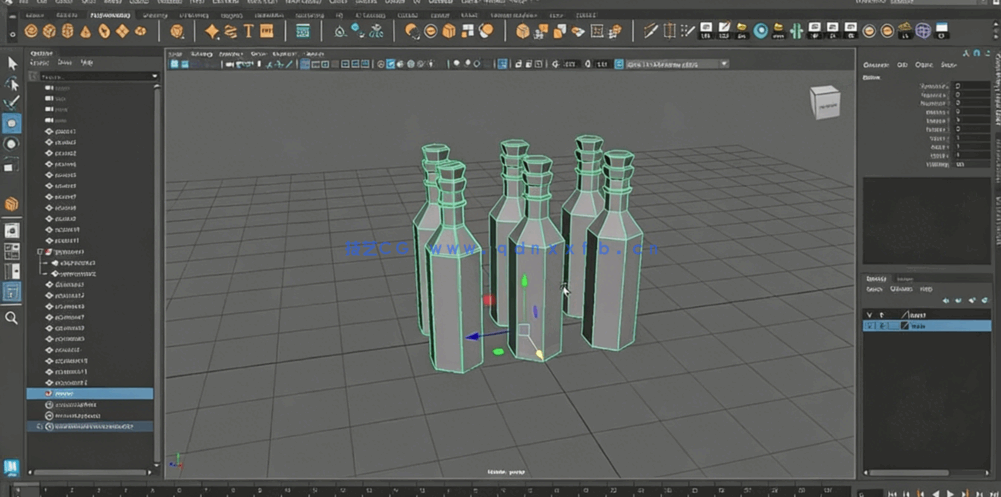Toggle the V visibility box for selected layer
The height and width of the screenshot is (497, 1001).
pyautogui.click(x=869, y=326)
